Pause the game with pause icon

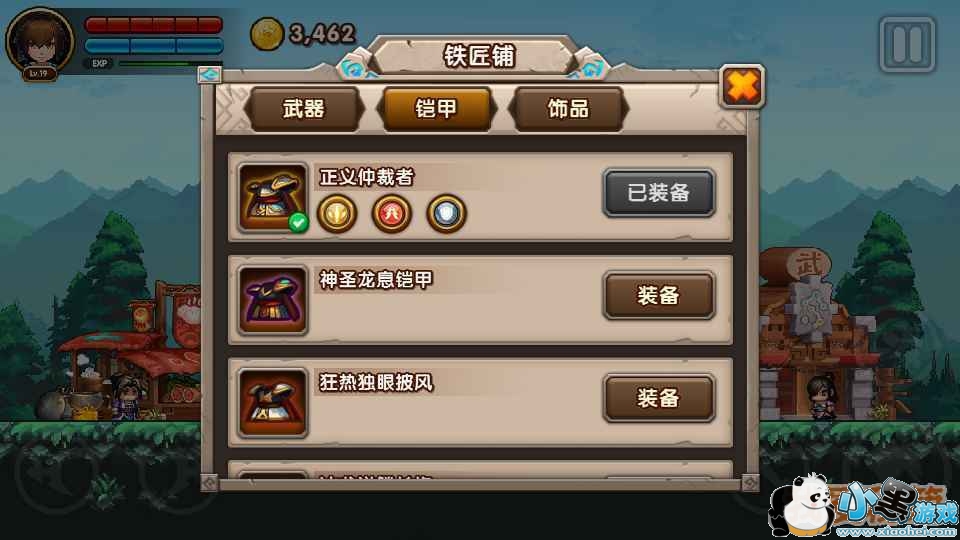point(907,44)
